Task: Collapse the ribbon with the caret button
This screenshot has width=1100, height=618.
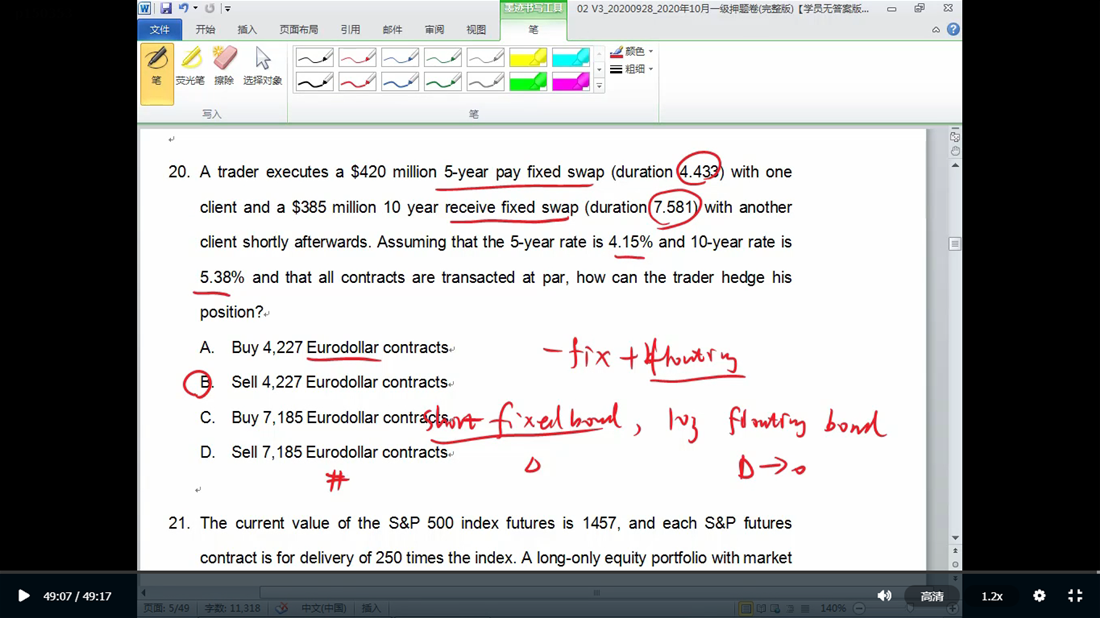Action: pyautogui.click(x=936, y=29)
